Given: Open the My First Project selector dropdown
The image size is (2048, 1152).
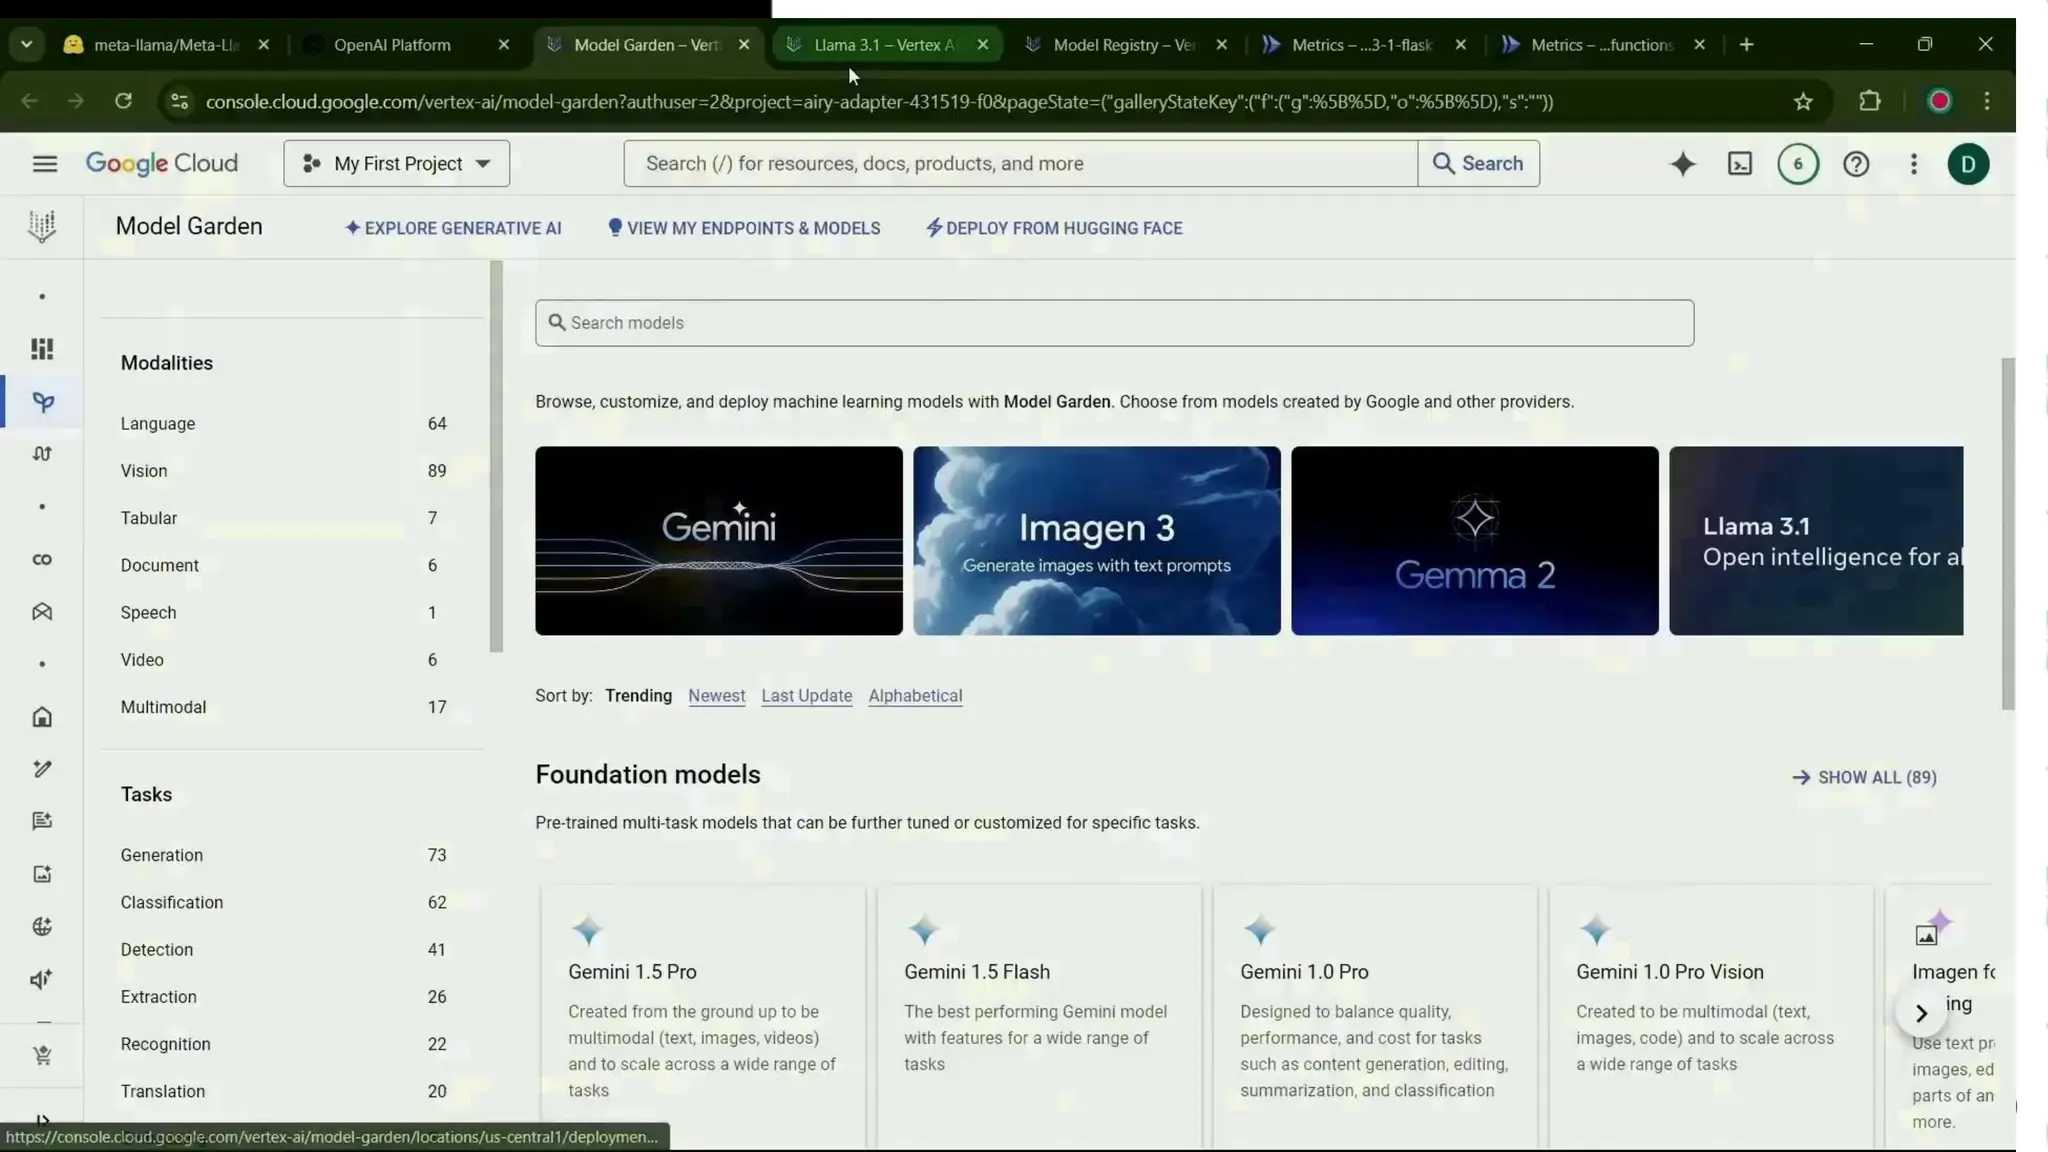Looking at the screenshot, I should point(396,163).
